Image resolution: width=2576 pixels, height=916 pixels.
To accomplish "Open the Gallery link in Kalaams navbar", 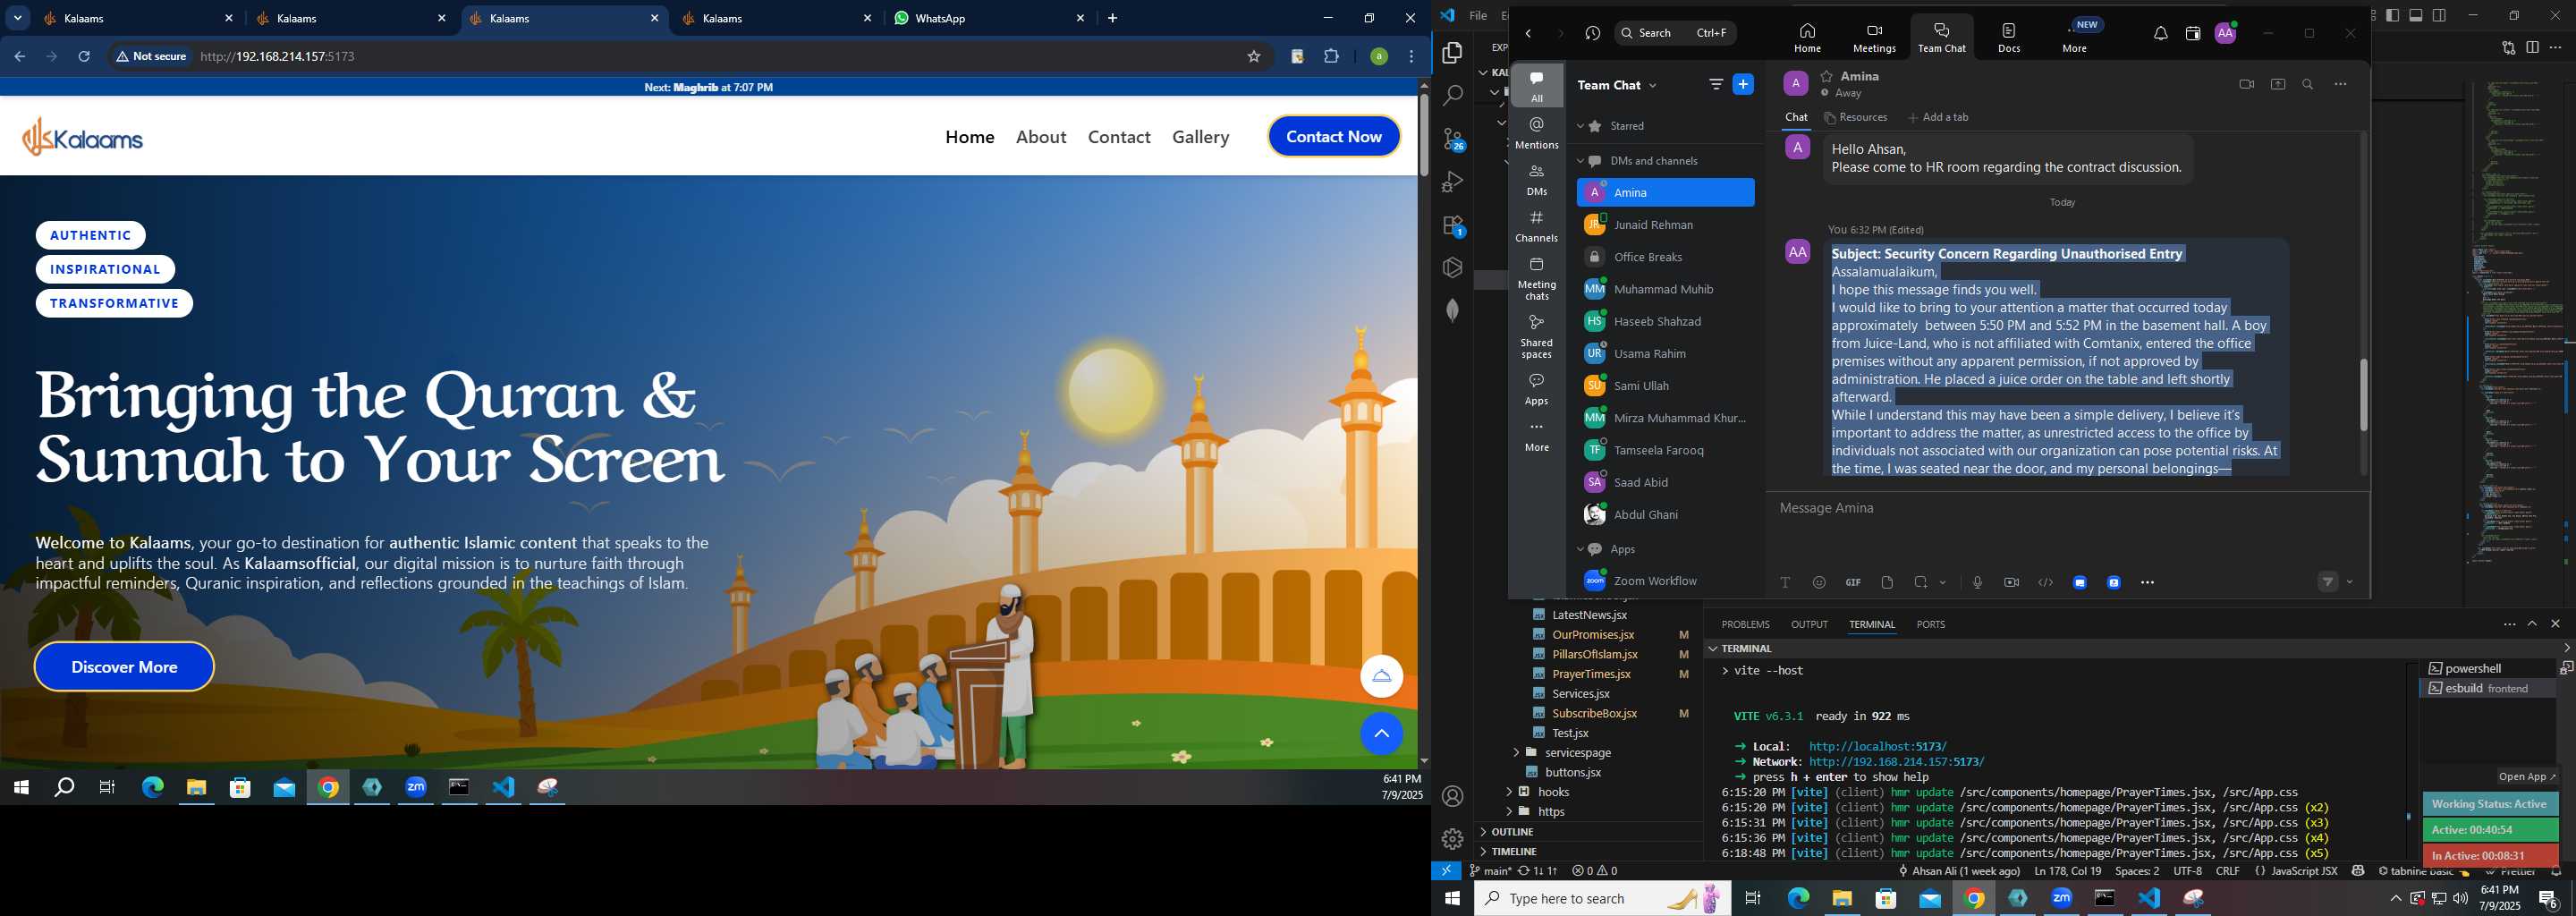I will pos(1200,137).
